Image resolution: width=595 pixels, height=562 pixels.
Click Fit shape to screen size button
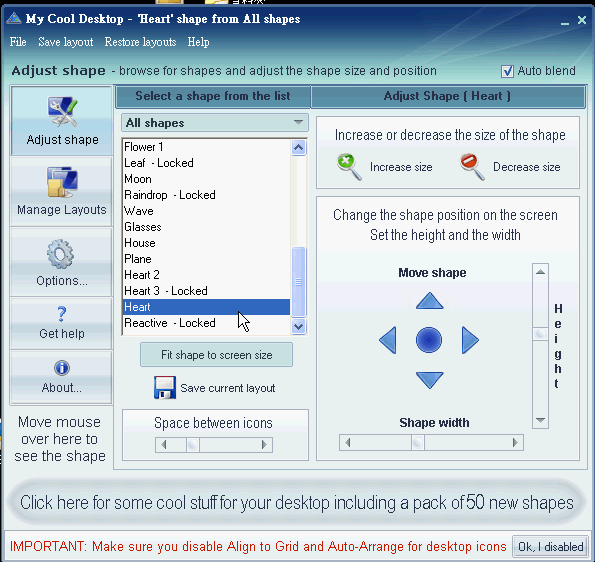(216, 355)
